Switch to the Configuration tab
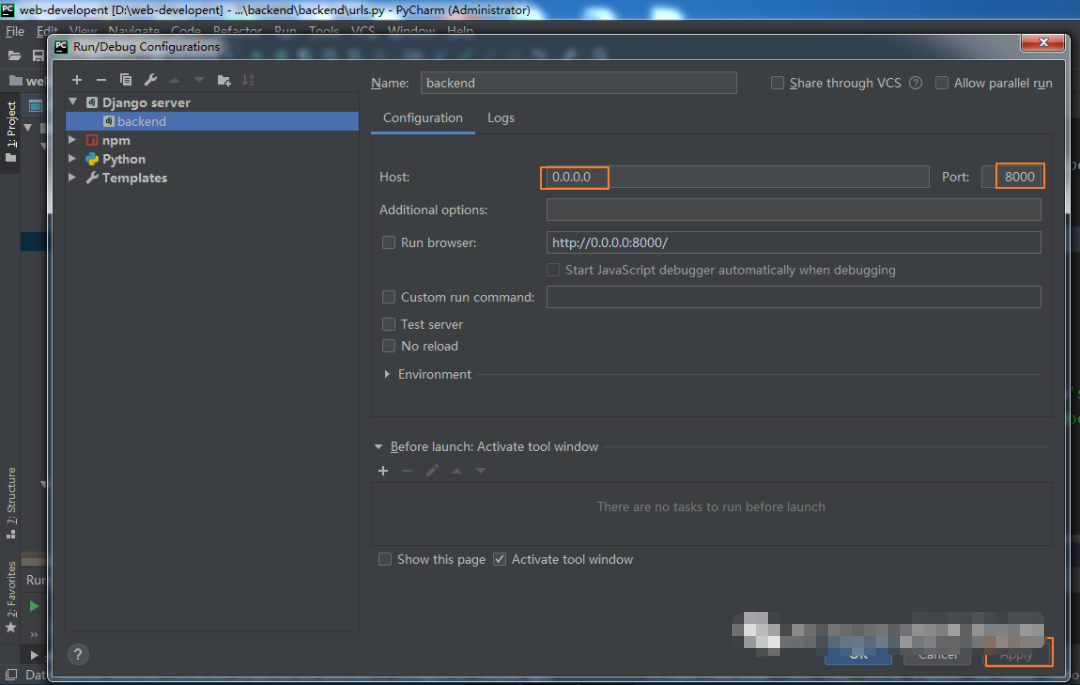Screen dimensions: 1080x685 (x=423, y=118)
